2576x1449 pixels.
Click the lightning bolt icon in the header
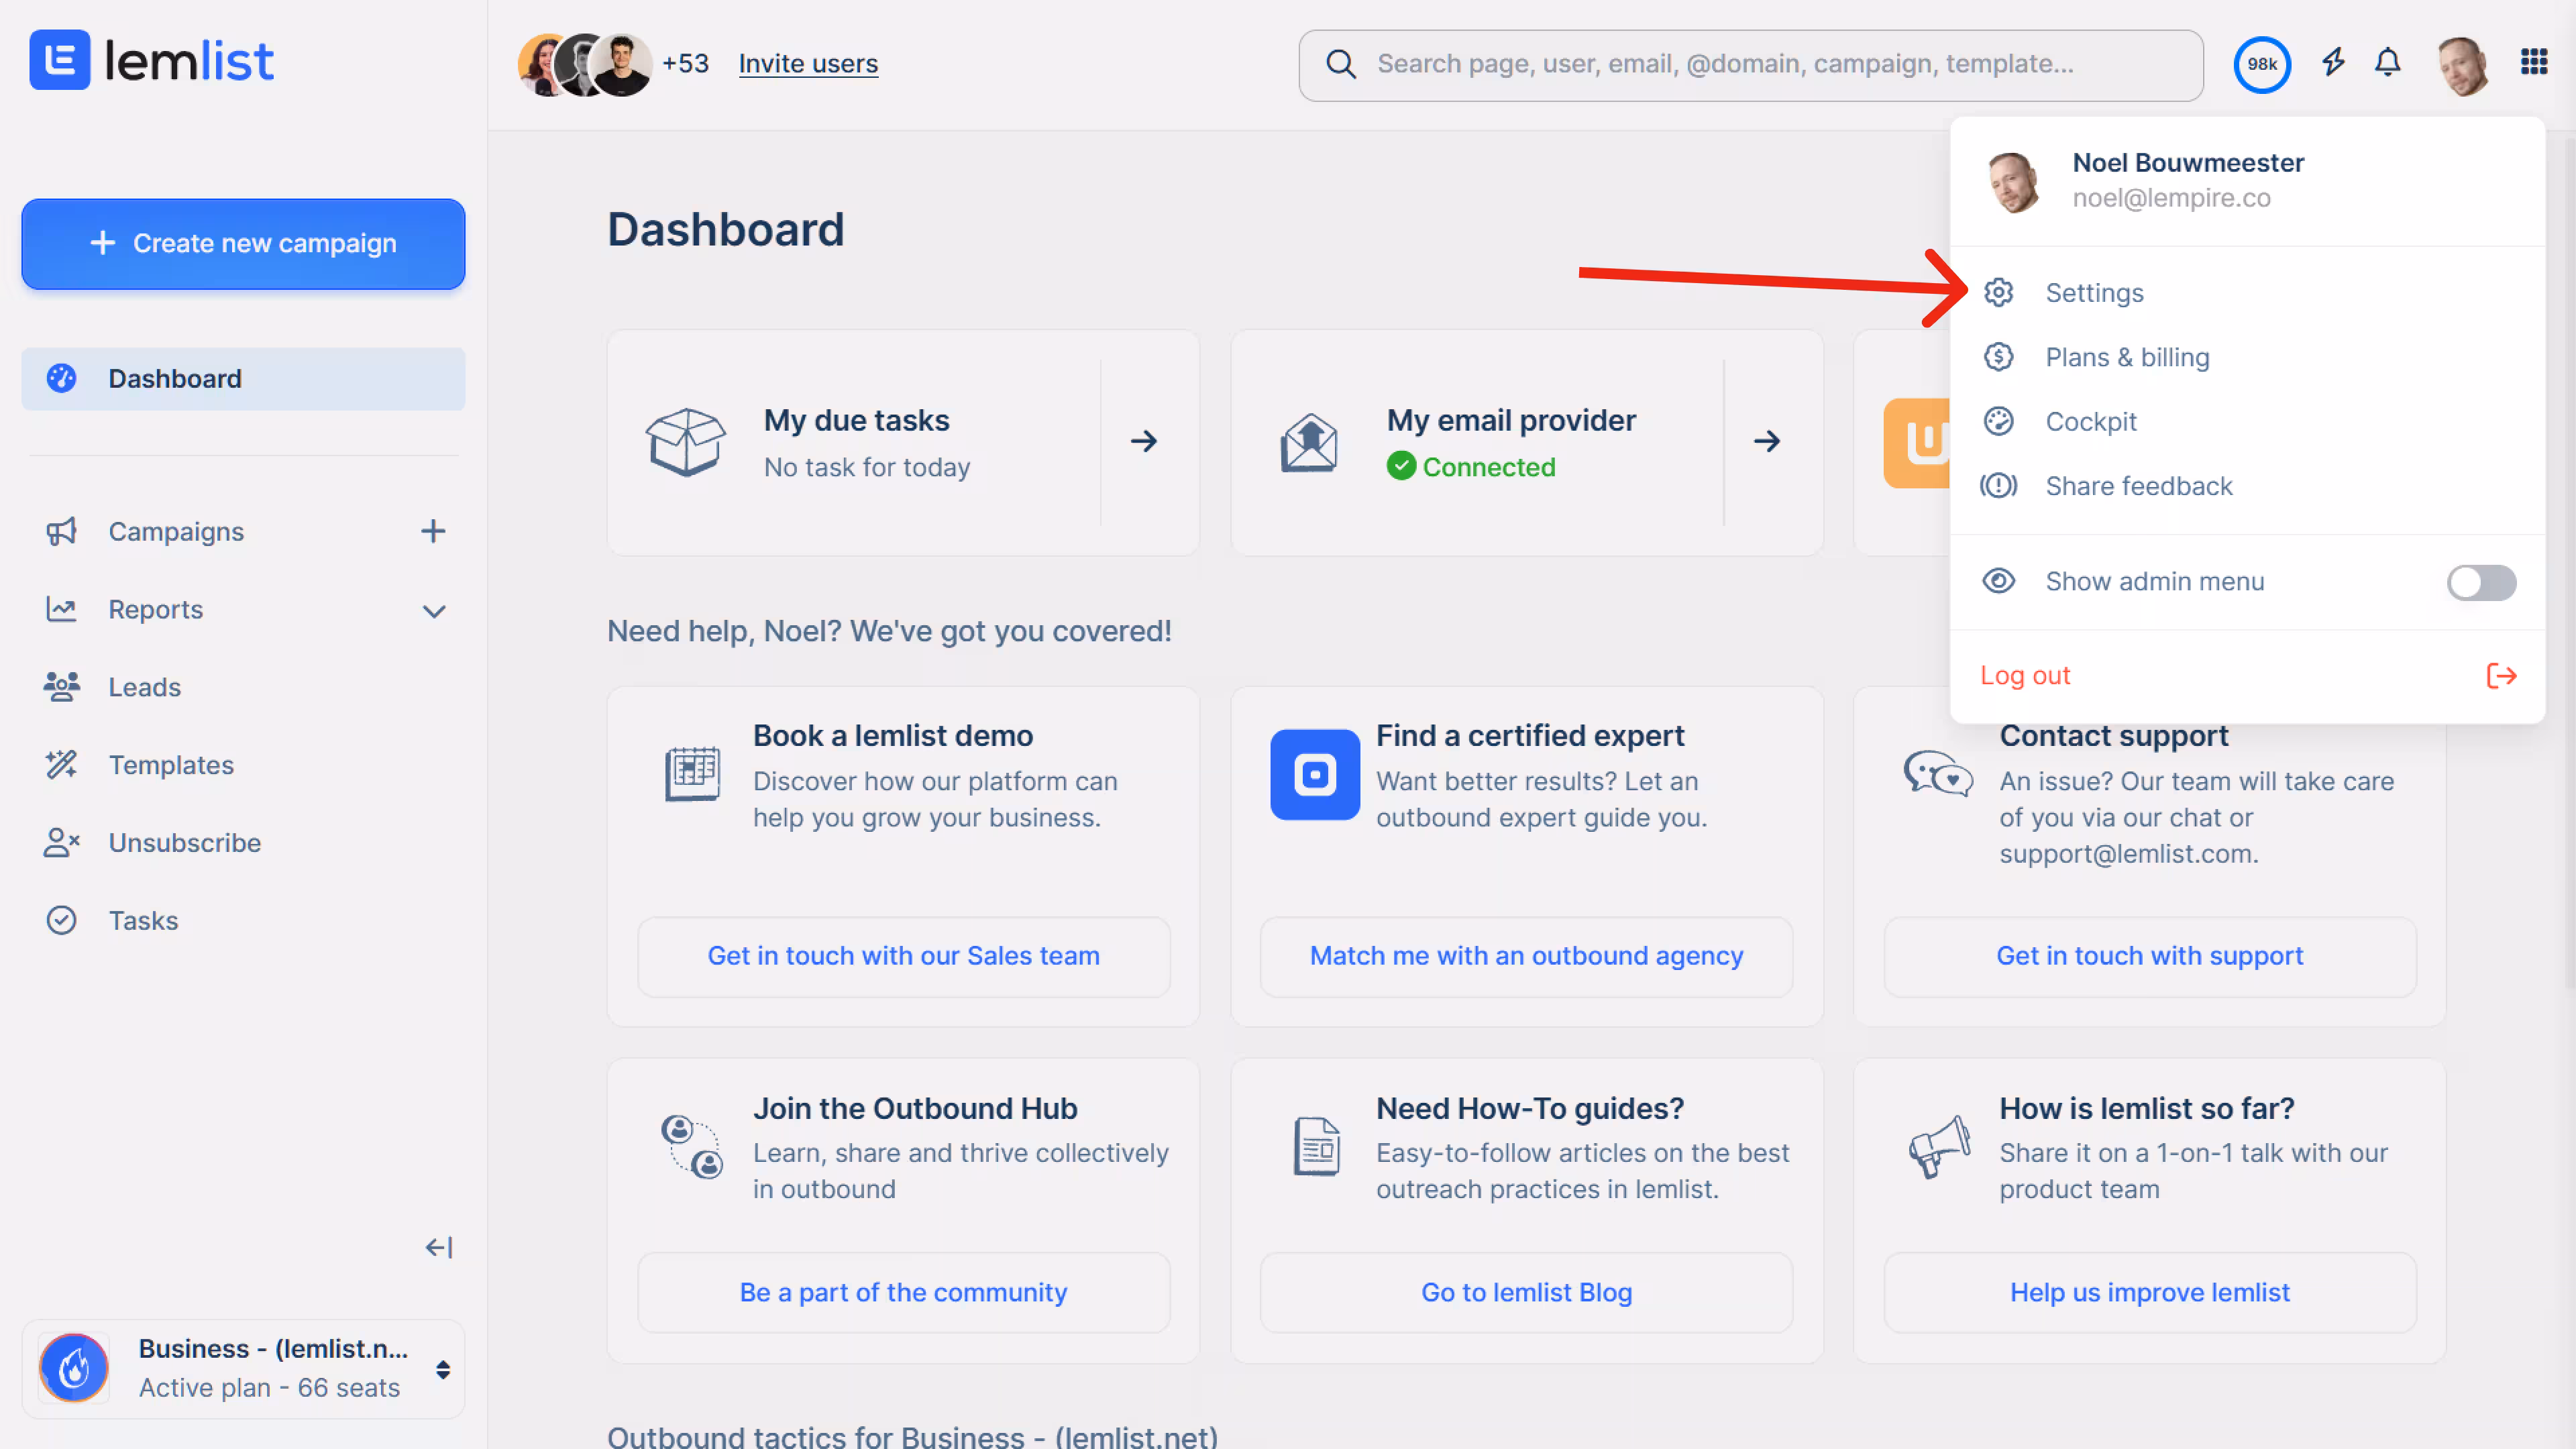(2334, 63)
